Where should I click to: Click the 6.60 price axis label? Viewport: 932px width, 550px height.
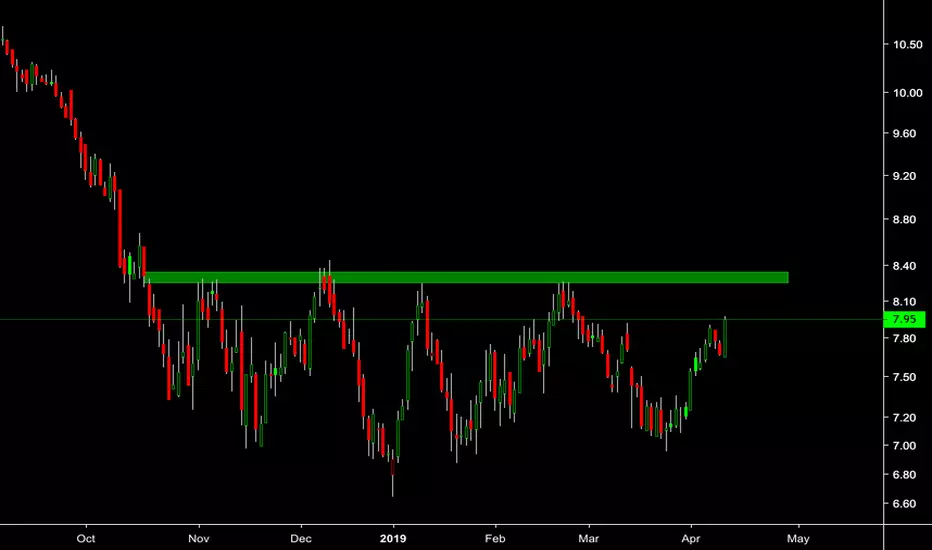point(904,504)
